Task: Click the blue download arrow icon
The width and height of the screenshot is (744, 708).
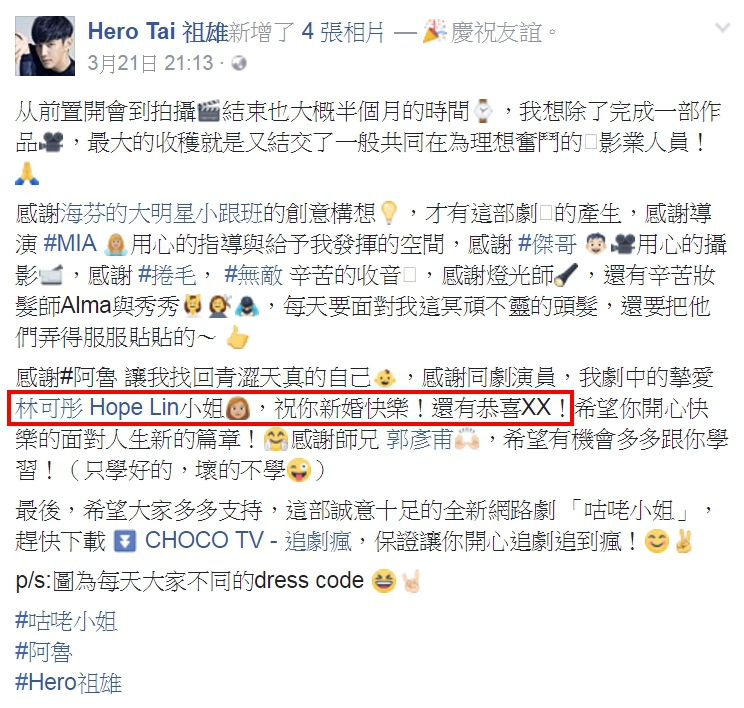Action: point(125,541)
